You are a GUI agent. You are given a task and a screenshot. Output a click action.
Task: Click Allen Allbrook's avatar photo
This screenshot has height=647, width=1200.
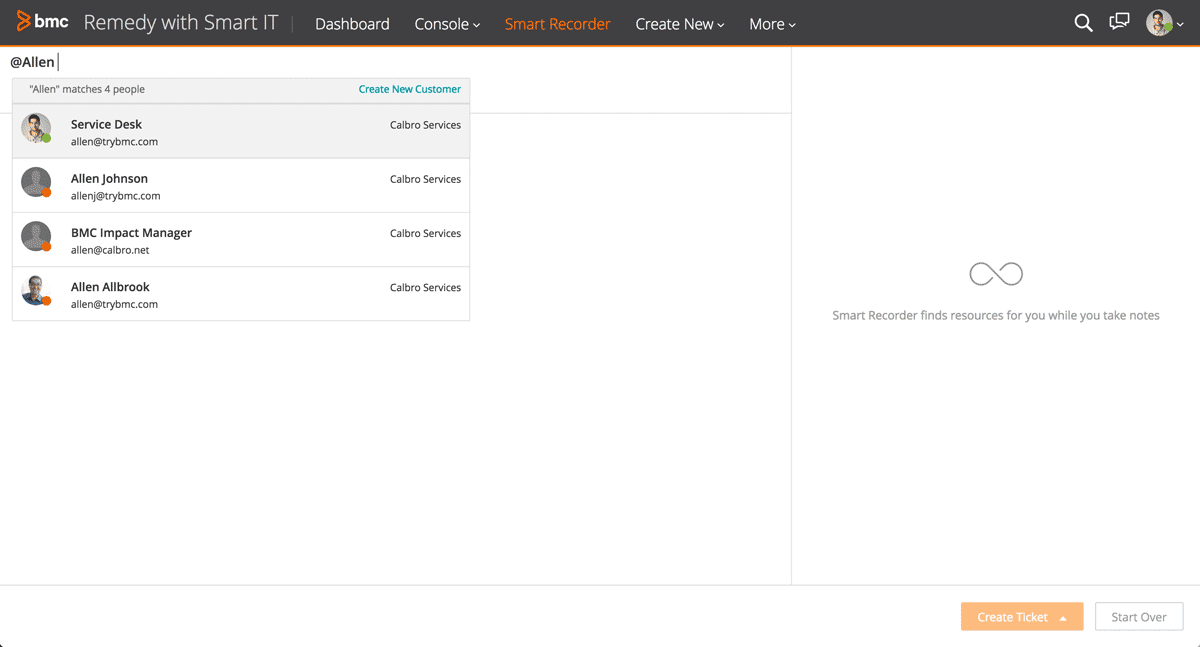(36, 290)
